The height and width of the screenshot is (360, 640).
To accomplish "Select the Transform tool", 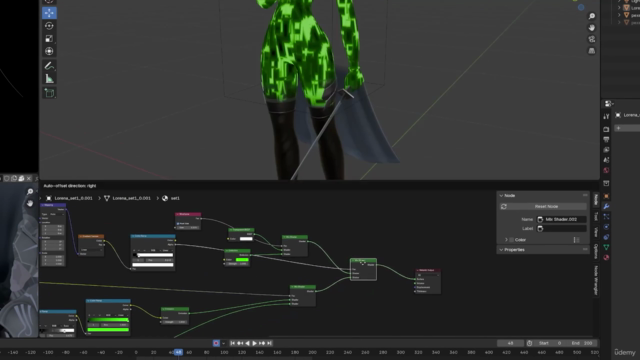I will pyautogui.click(x=49, y=51).
